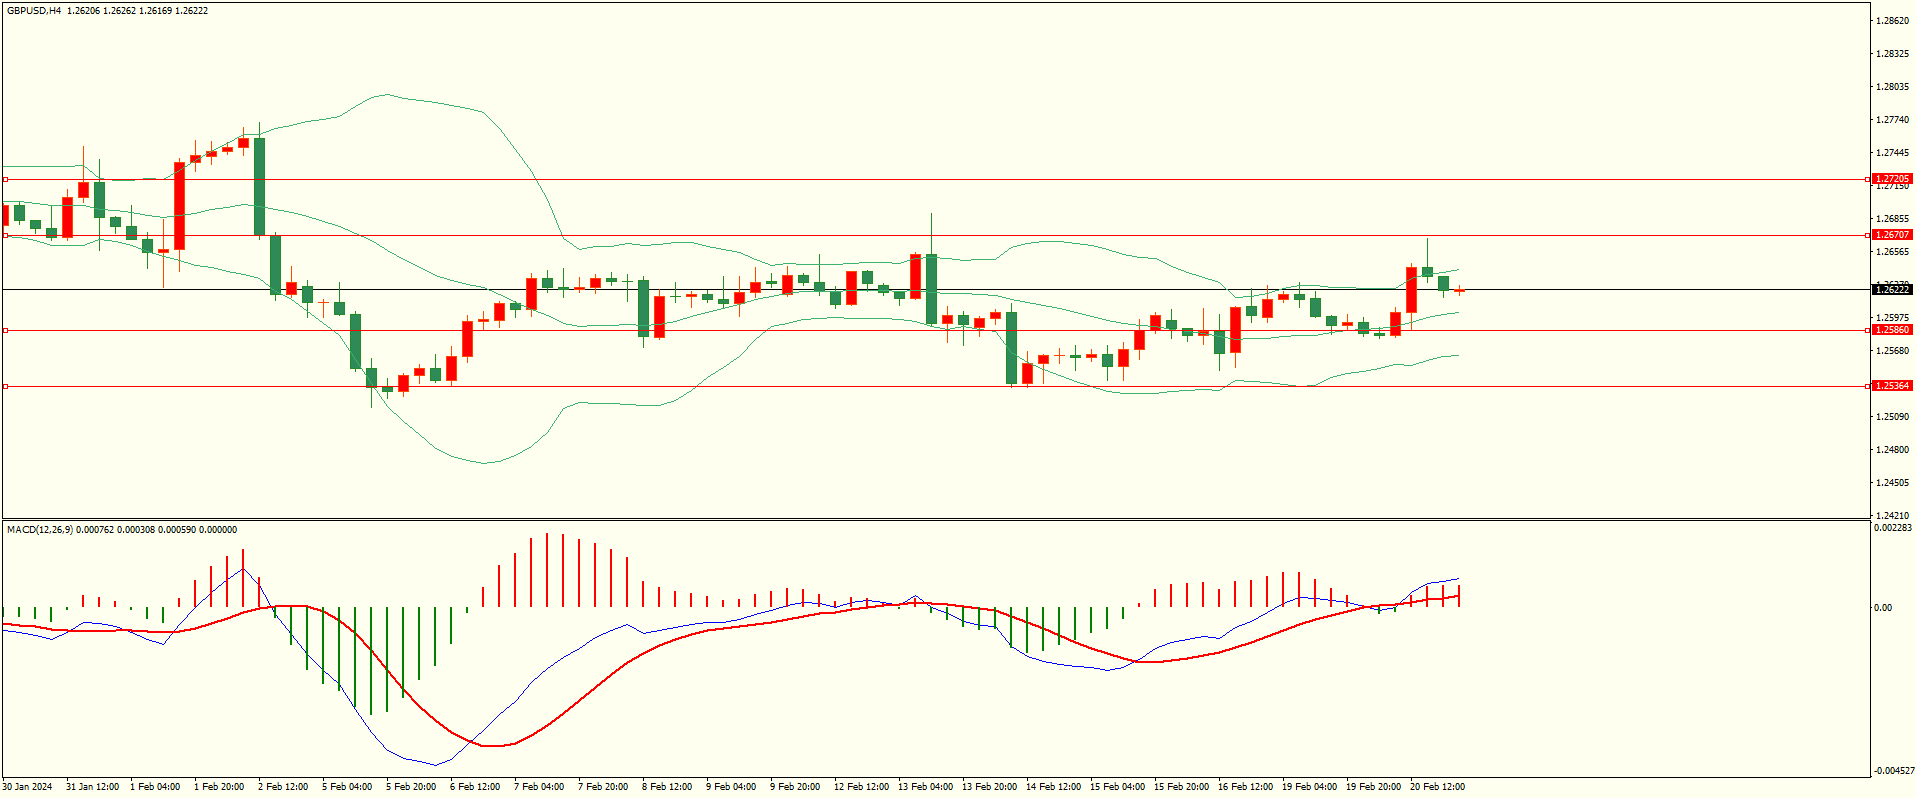Image resolution: width=1916 pixels, height=798 pixels.
Task: Select left handle of 1.25860 horizontal line
Action: [x=5, y=330]
